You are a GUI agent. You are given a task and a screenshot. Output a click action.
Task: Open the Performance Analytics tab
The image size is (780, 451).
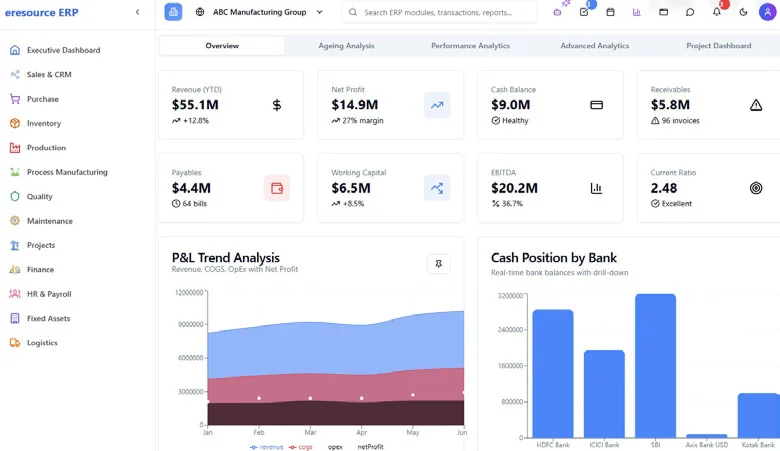pyautogui.click(x=470, y=46)
